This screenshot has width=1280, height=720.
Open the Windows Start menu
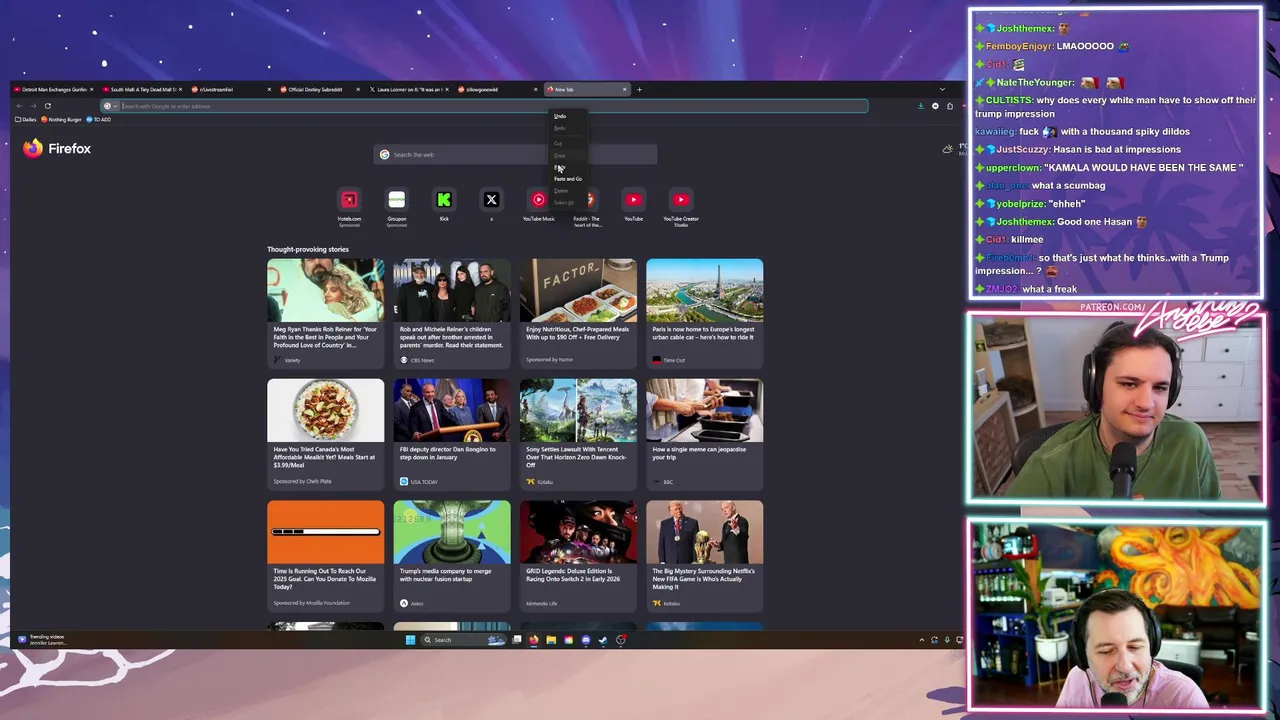click(x=410, y=640)
